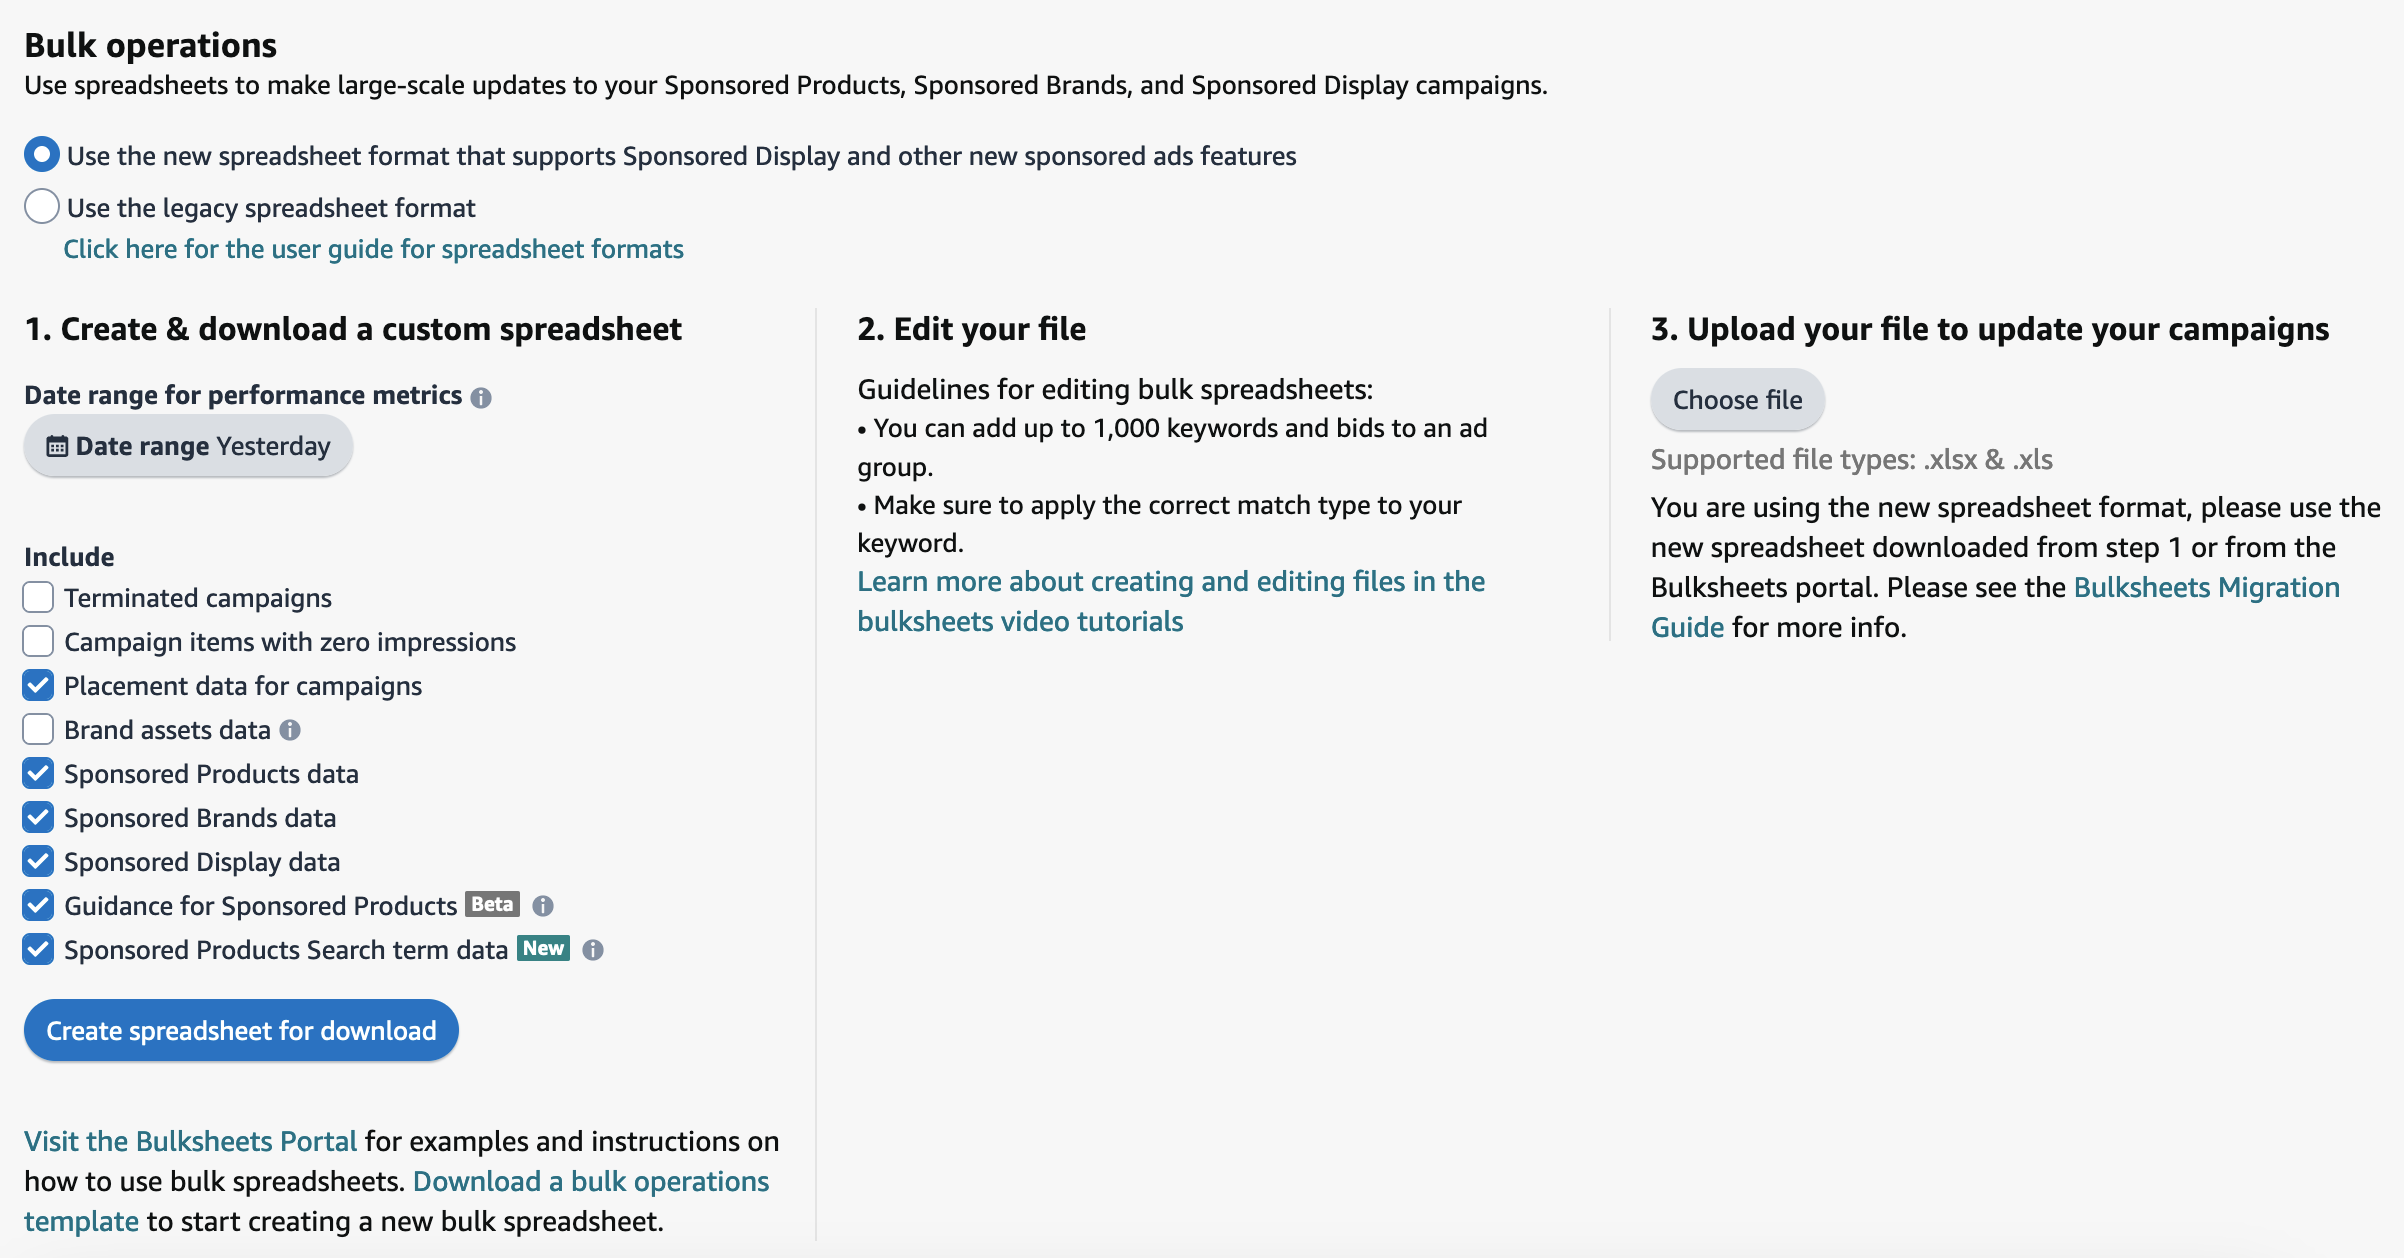
Task: Uncheck Sponsored Products data
Action: (x=38, y=774)
